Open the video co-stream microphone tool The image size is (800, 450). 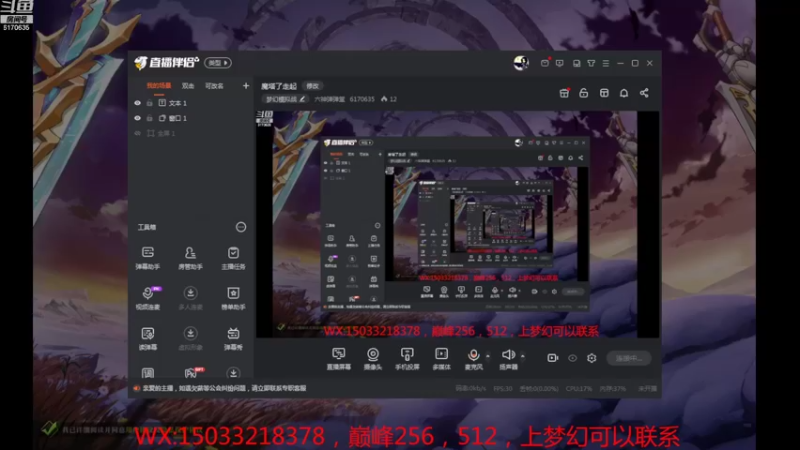click(147, 298)
